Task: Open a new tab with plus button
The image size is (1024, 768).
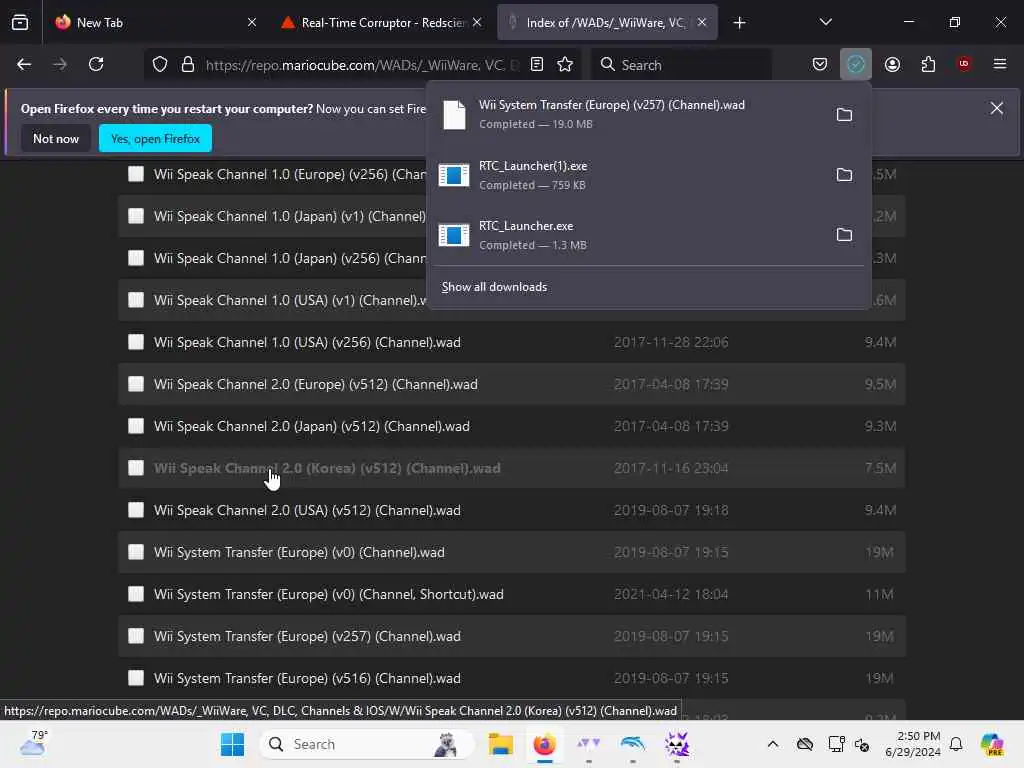Action: click(x=739, y=23)
